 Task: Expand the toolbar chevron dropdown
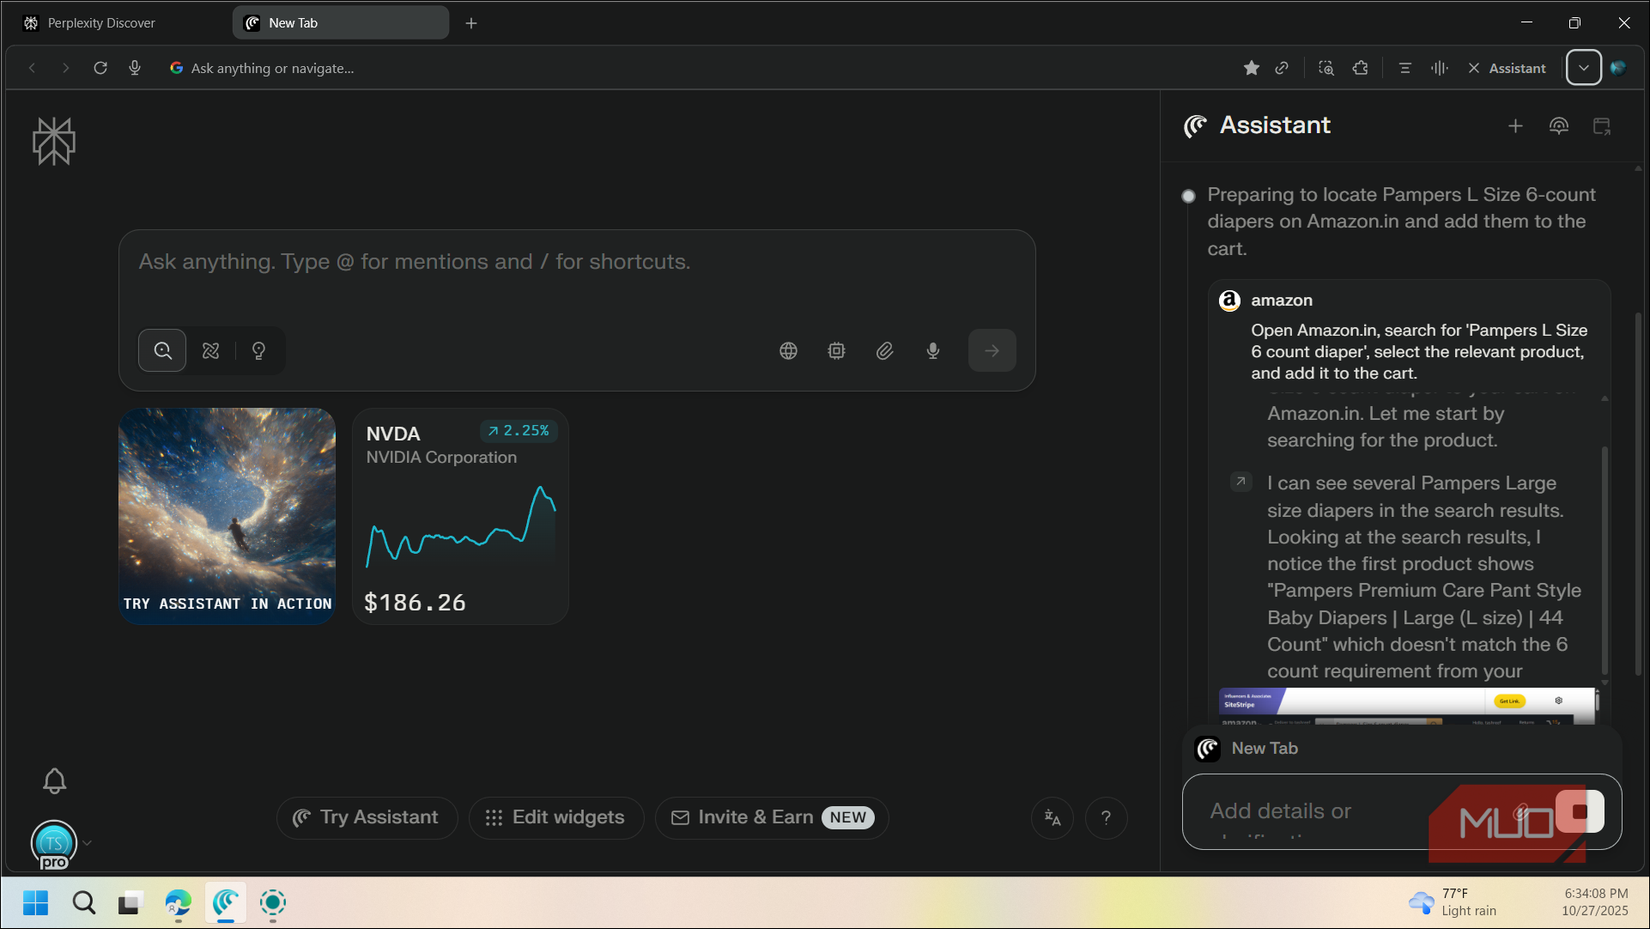click(x=1584, y=68)
